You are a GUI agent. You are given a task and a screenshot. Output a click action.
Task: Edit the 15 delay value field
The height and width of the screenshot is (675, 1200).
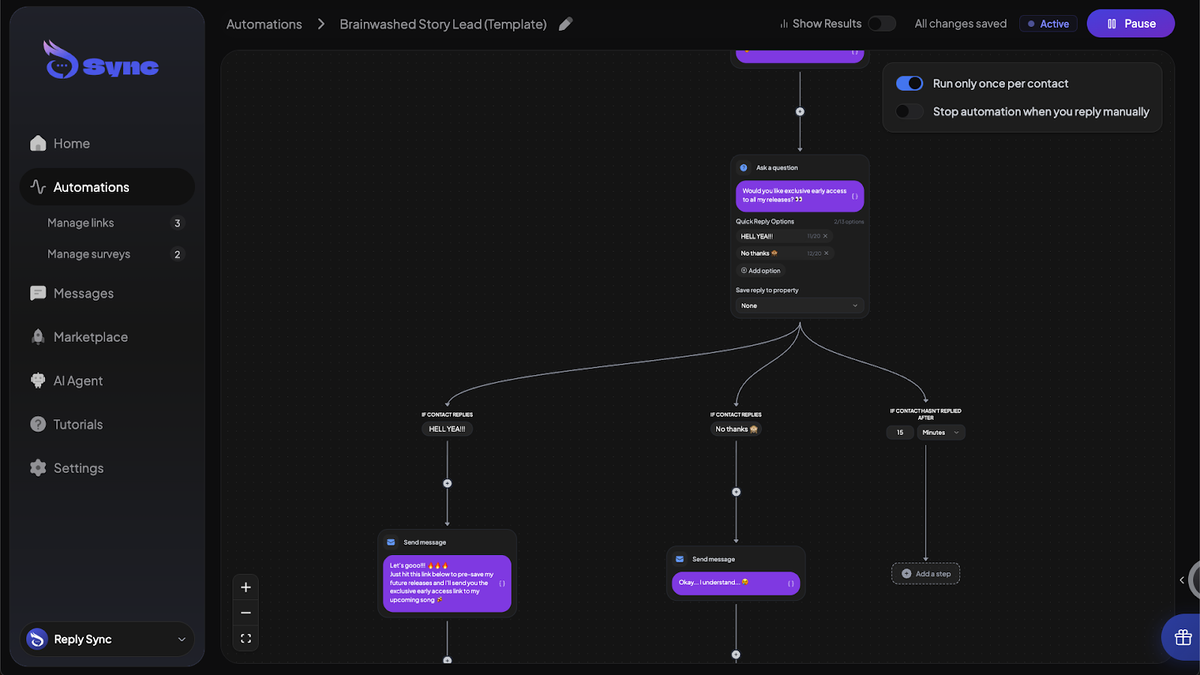899,433
